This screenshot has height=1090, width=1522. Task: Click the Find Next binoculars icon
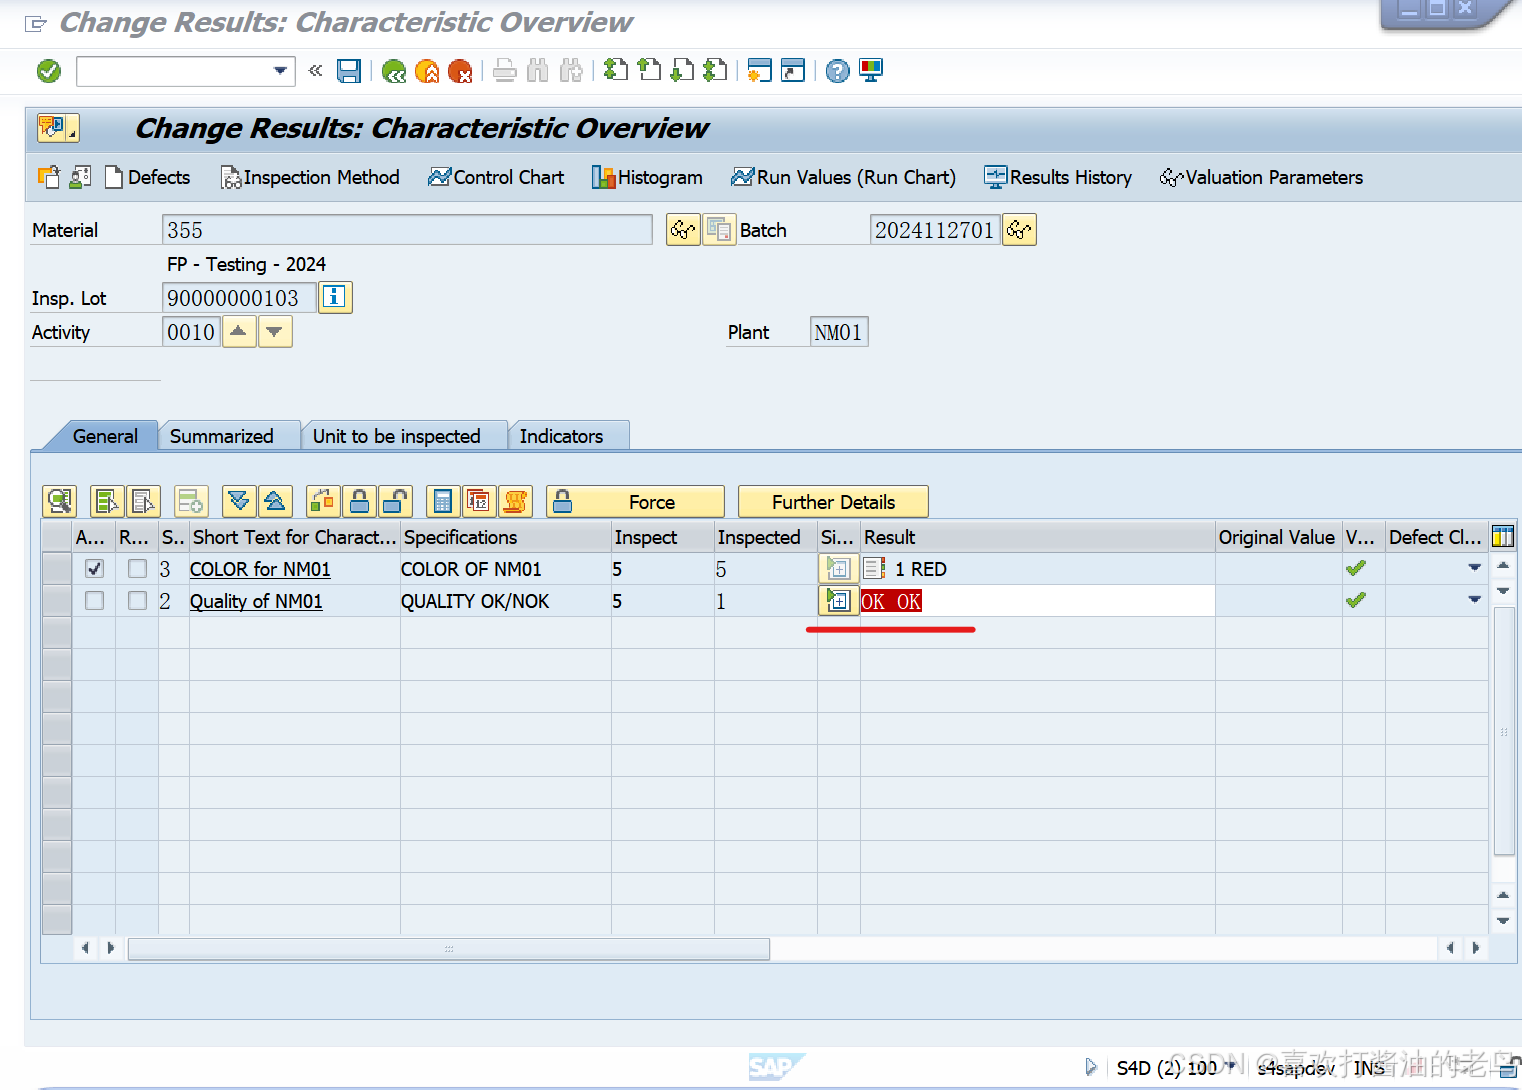pyautogui.click(x=571, y=71)
